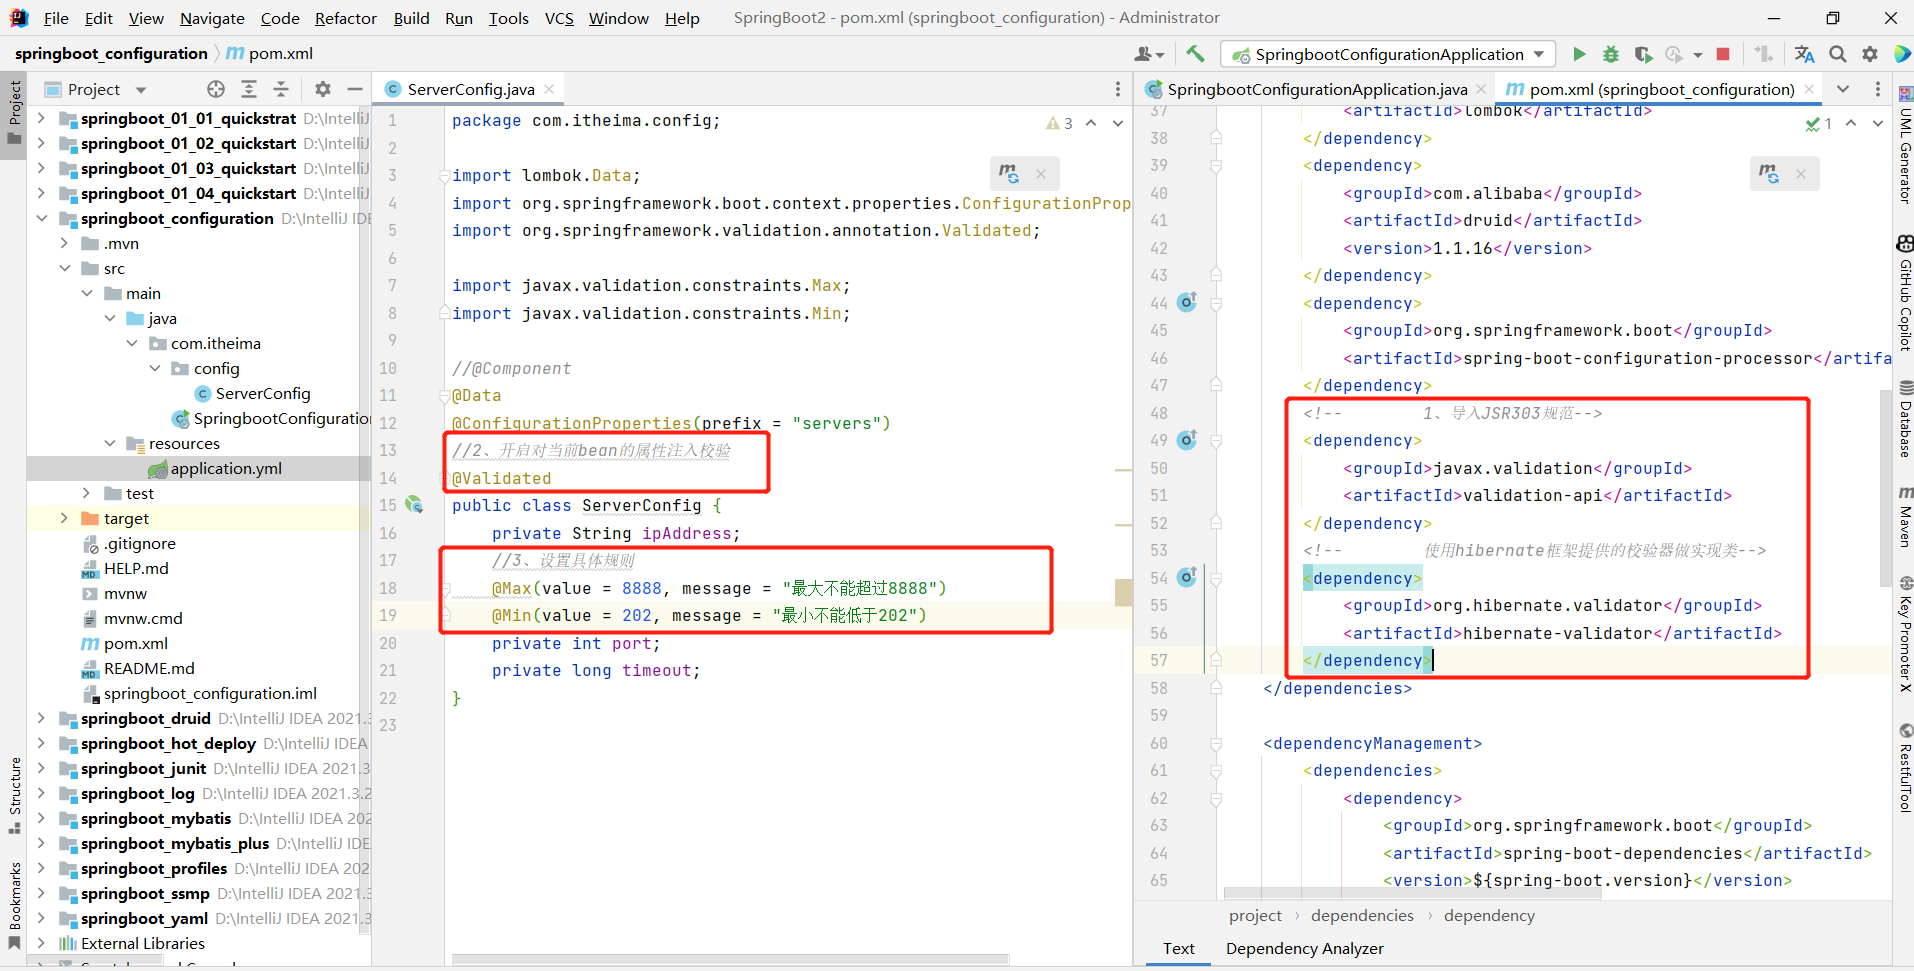
Task: Open Key Promoter X side panel
Action: [1905, 635]
